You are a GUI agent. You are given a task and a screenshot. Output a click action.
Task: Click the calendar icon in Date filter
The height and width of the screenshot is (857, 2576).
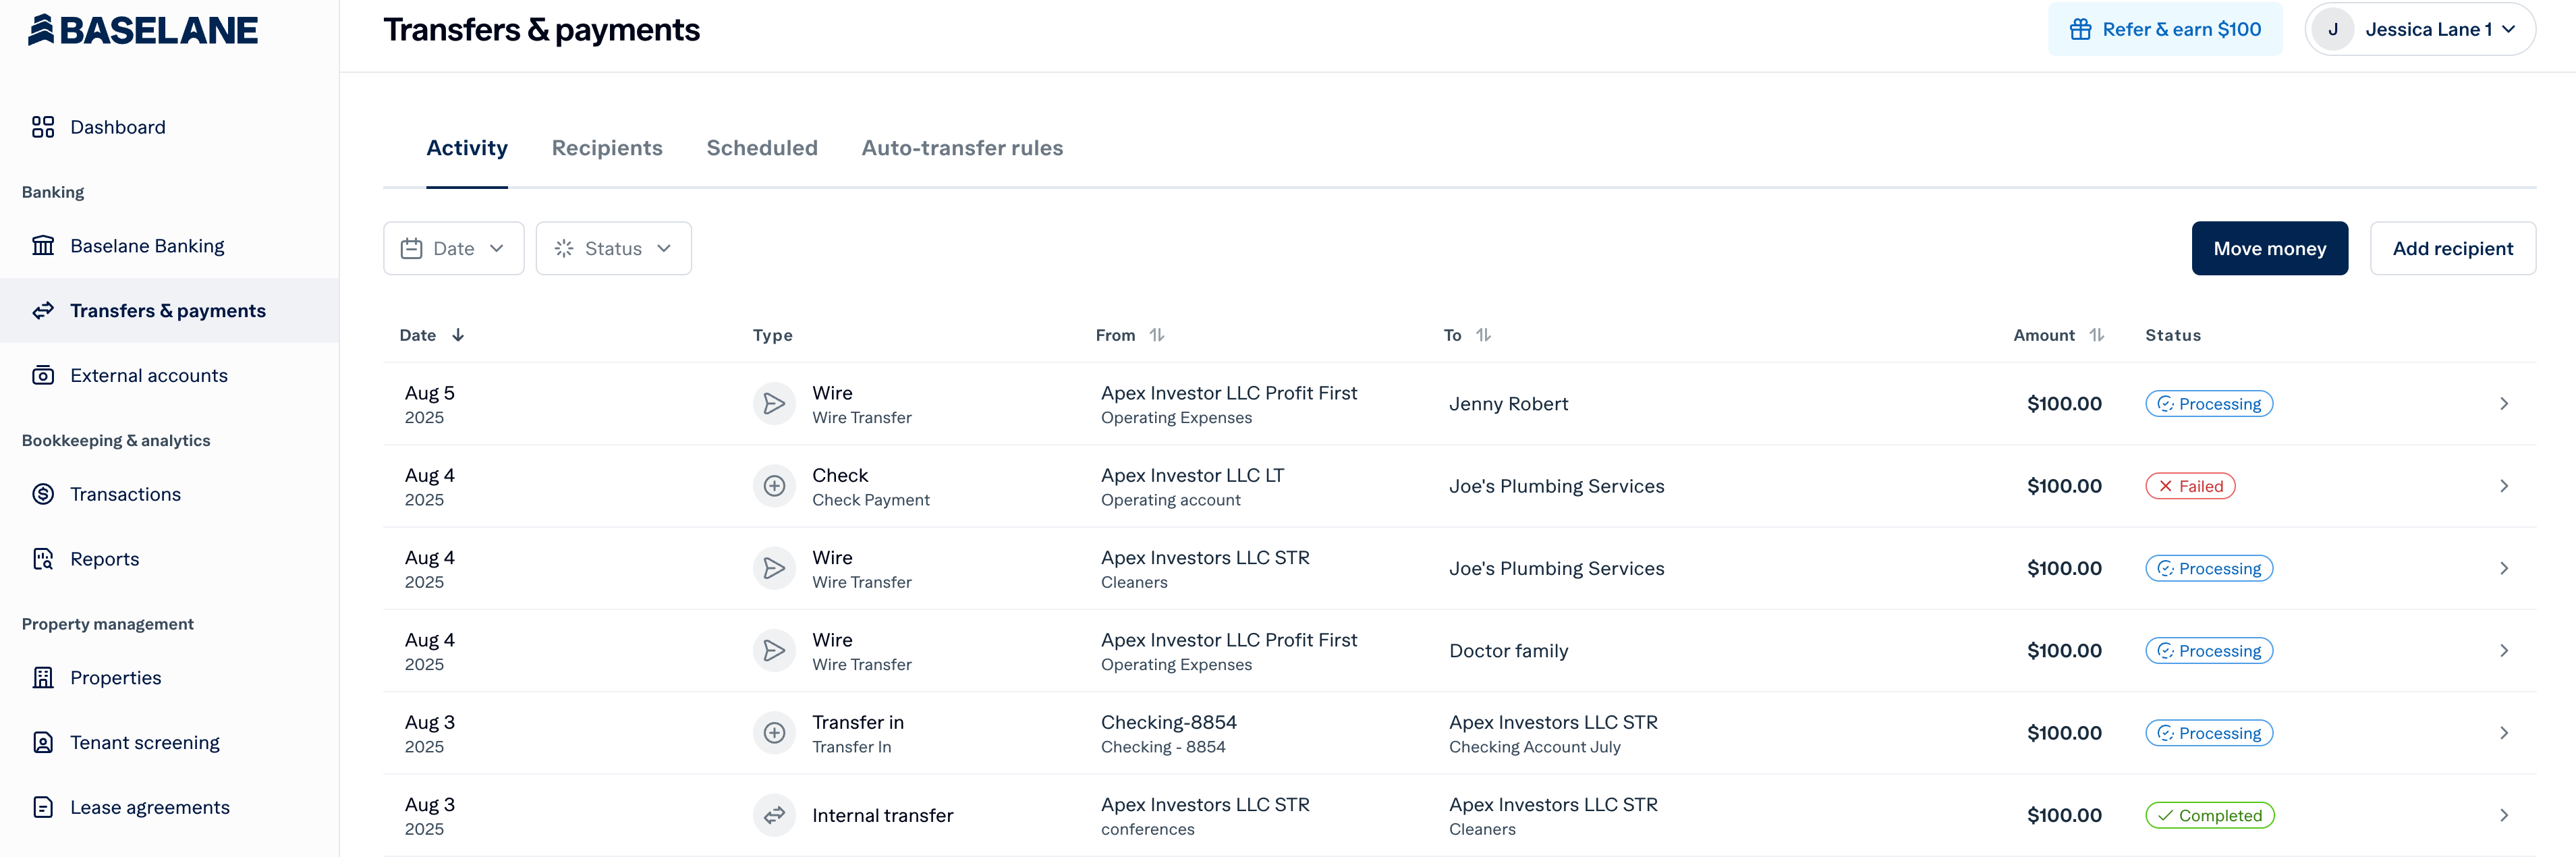click(411, 248)
